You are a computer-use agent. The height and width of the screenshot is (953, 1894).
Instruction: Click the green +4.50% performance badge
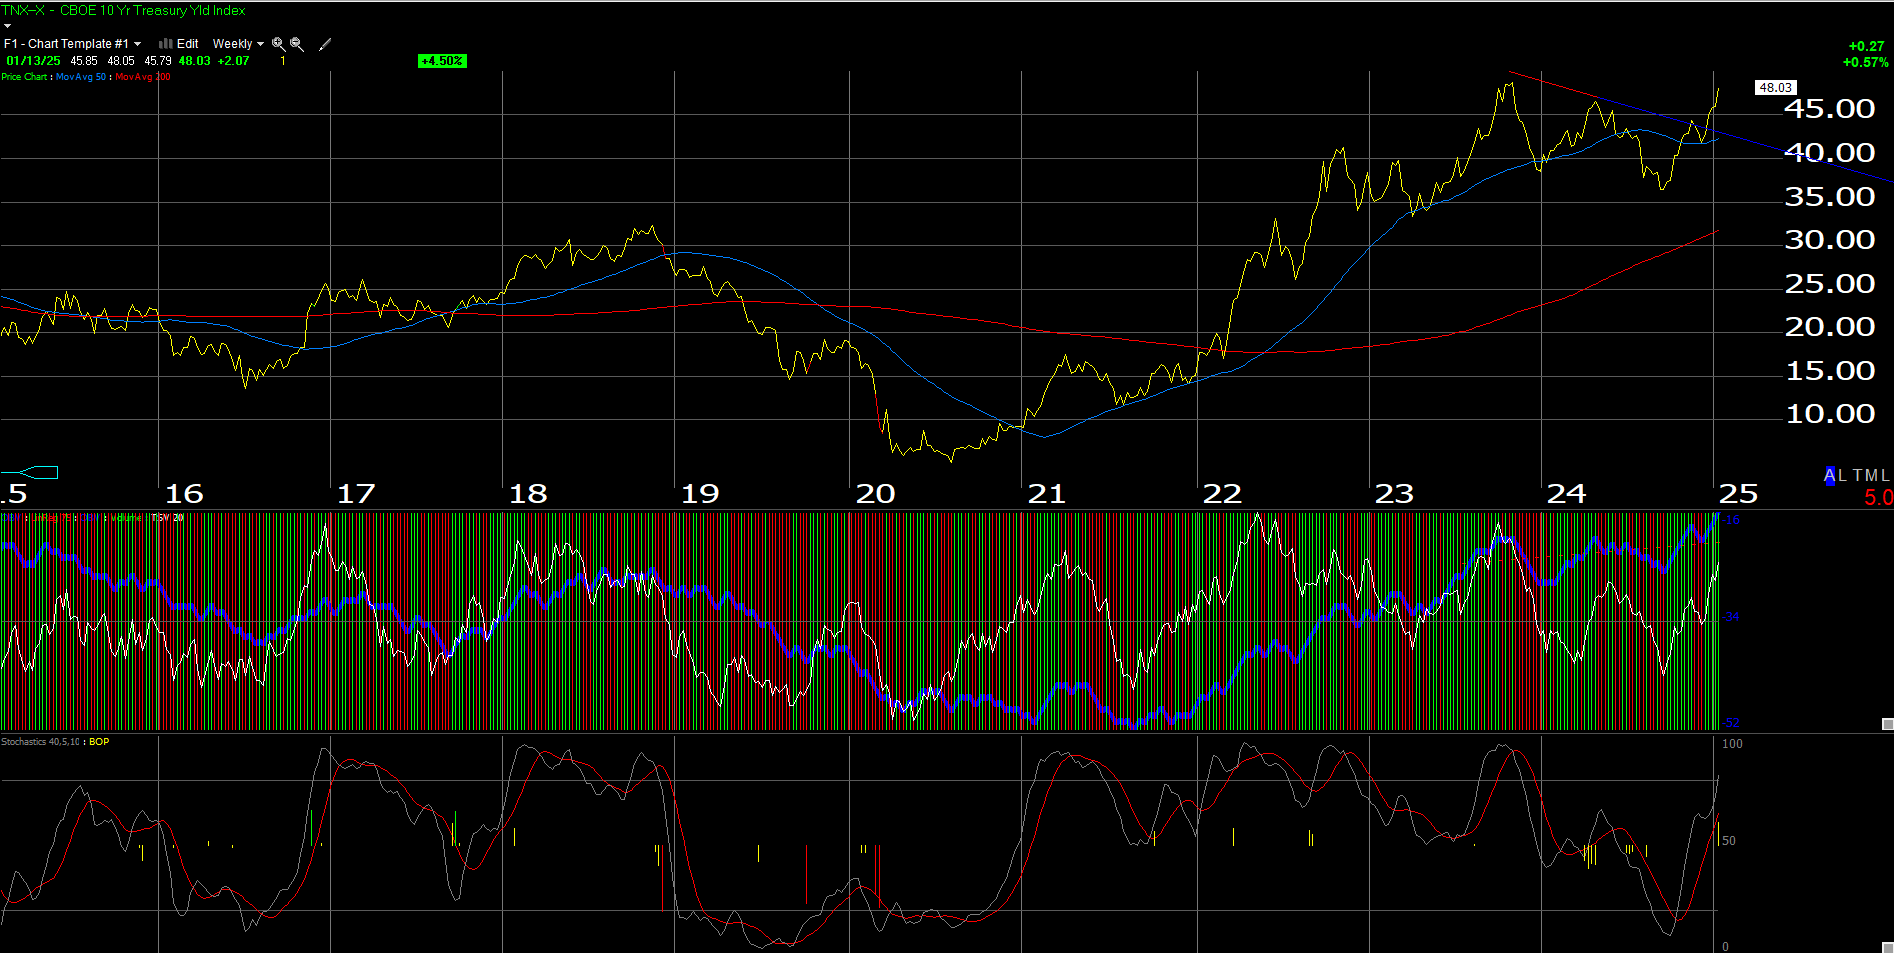pos(443,61)
